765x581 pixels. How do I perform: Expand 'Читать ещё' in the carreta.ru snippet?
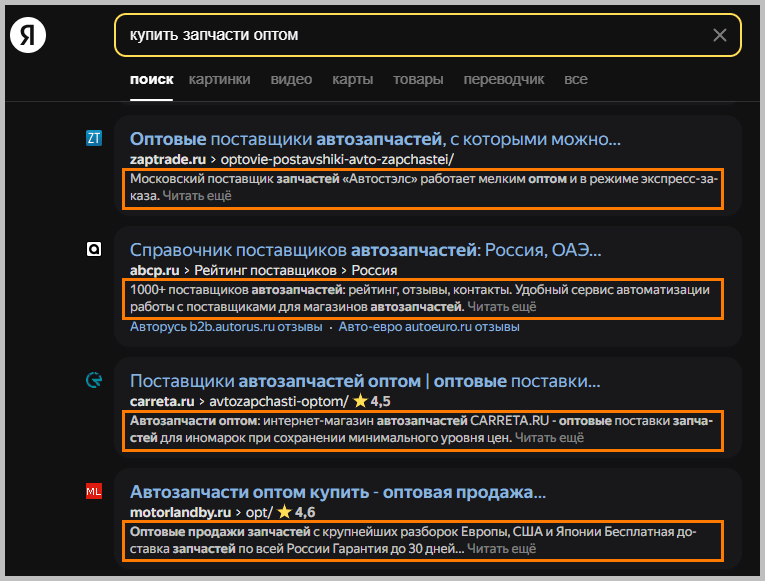[549, 438]
